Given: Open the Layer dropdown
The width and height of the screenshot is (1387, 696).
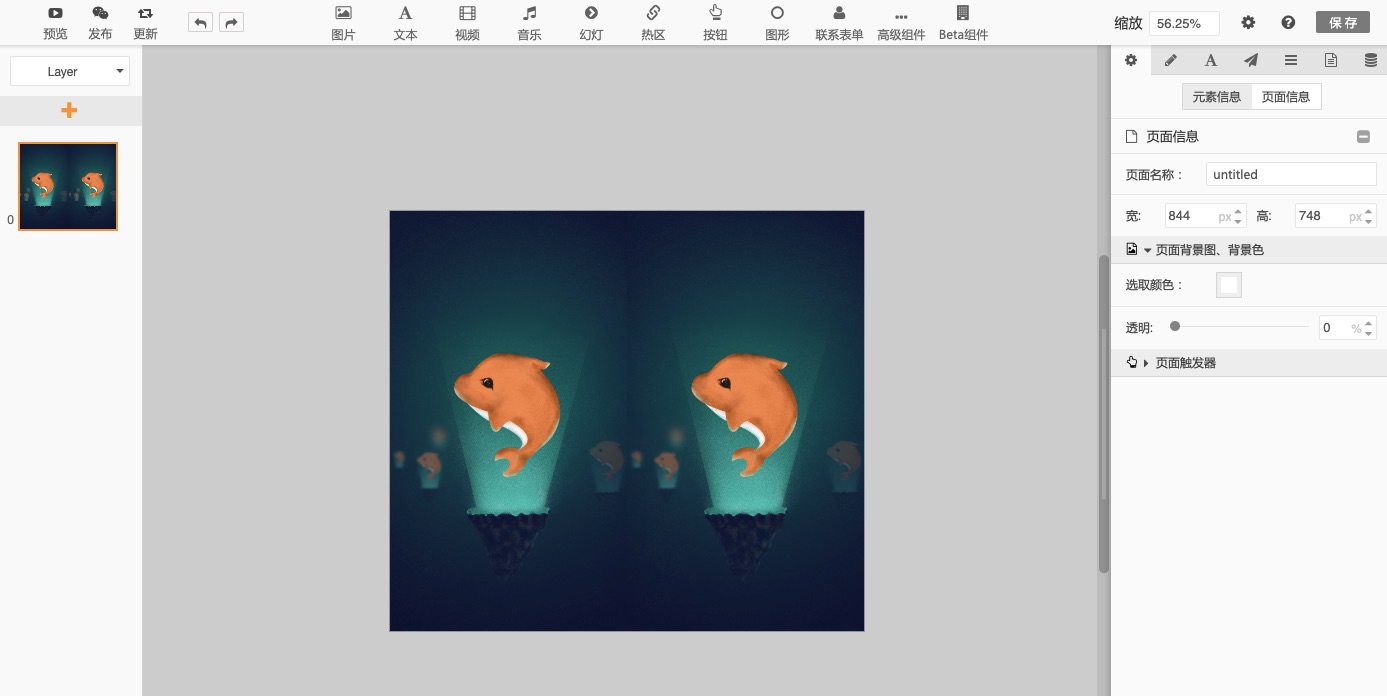Looking at the screenshot, I should [x=70, y=72].
